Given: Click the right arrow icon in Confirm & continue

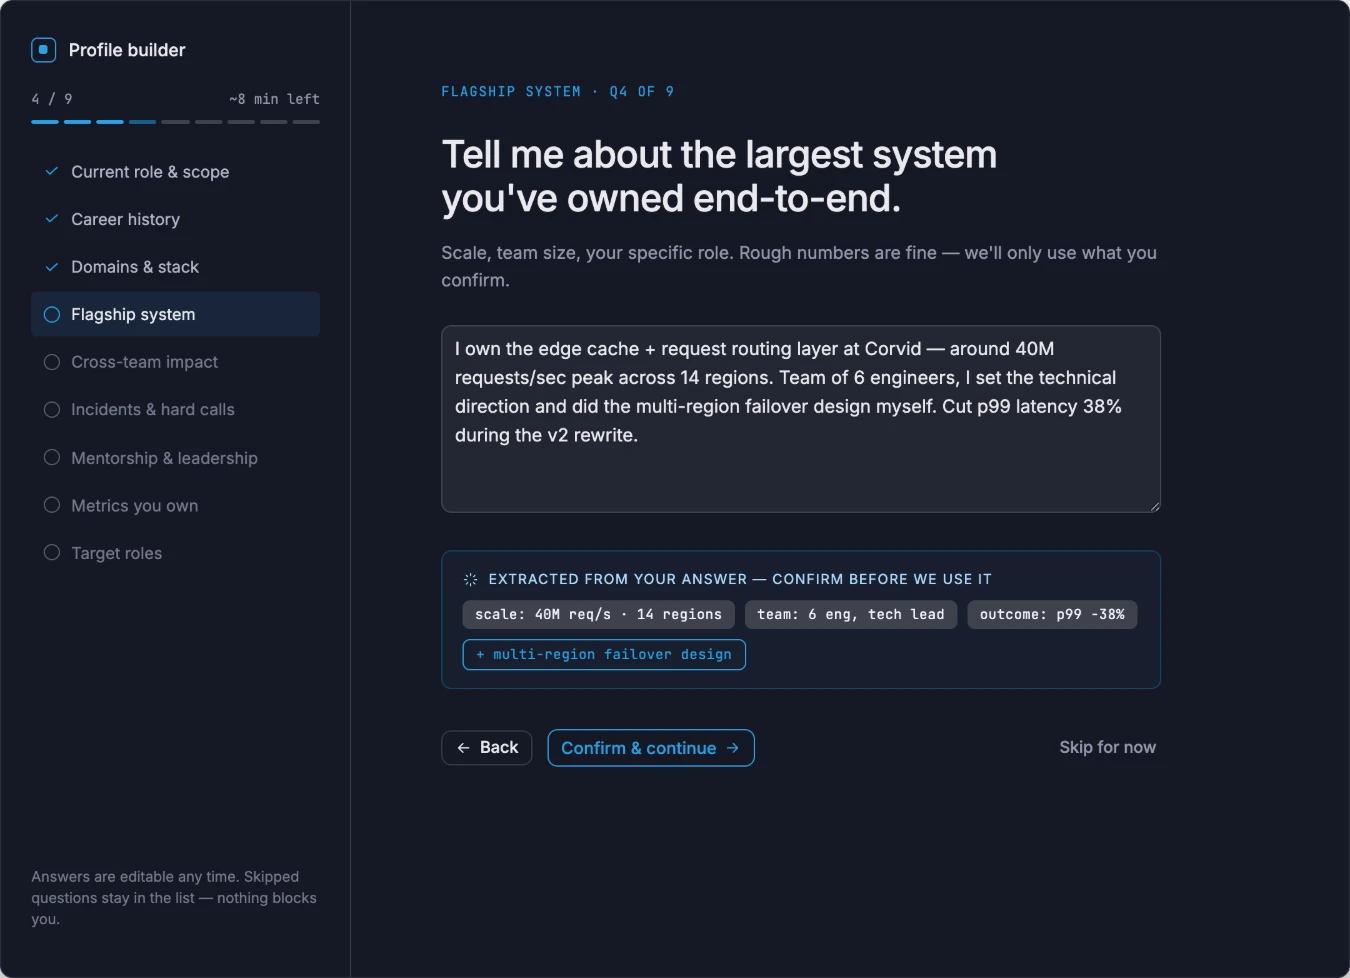Looking at the screenshot, I should (x=733, y=748).
